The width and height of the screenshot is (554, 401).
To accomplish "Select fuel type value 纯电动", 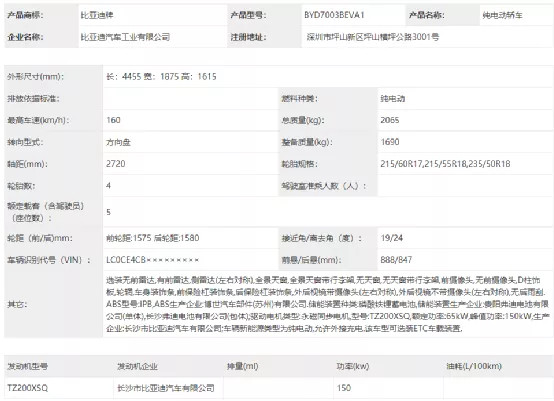I will pos(393,99).
